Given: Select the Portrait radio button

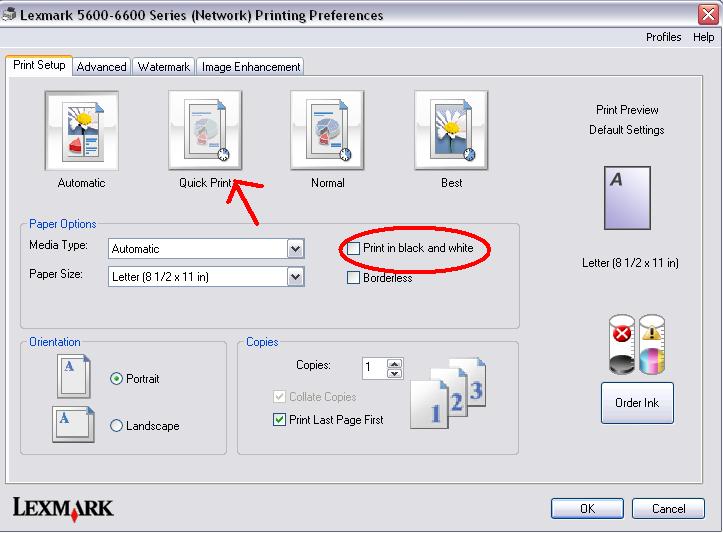Looking at the screenshot, I should (116, 379).
